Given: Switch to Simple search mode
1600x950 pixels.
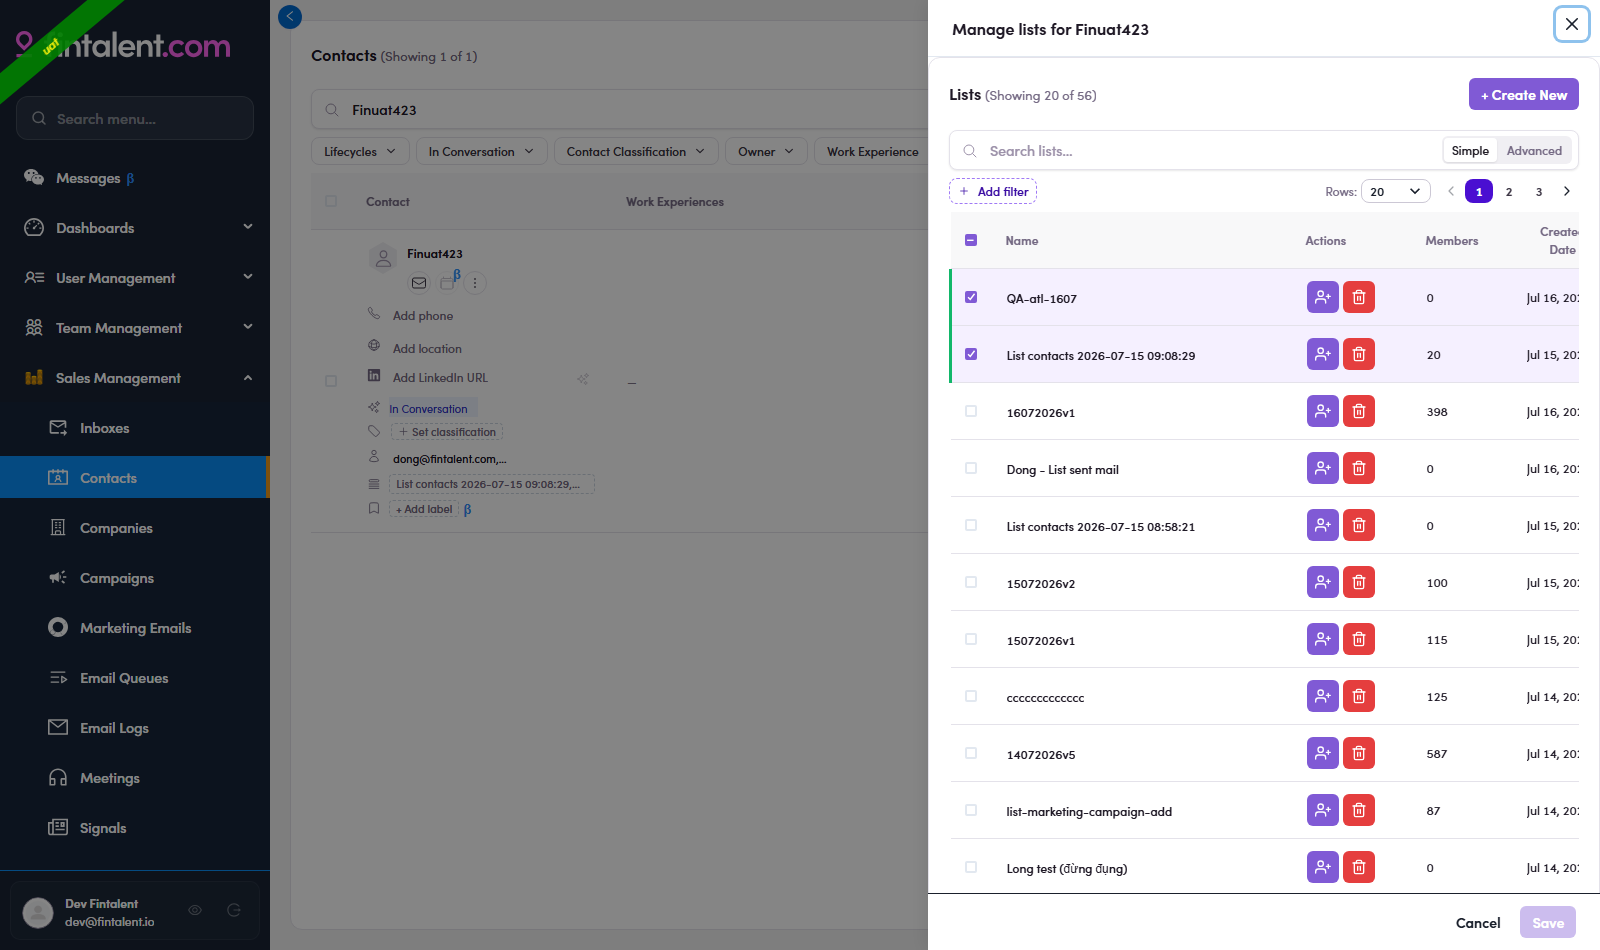Looking at the screenshot, I should pos(1470,150).
